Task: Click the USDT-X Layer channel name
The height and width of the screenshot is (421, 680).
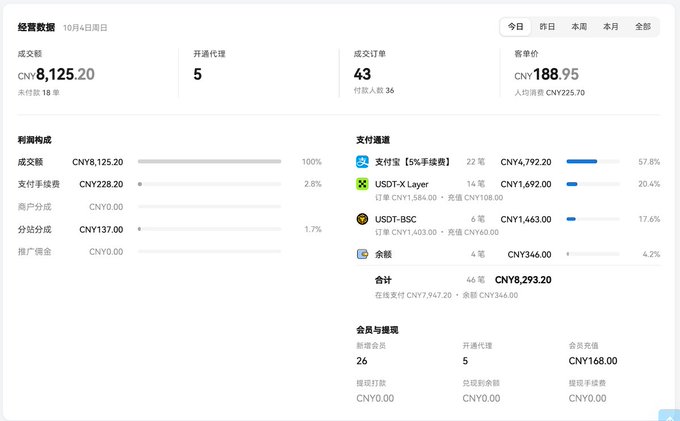Action: point(402,184)
